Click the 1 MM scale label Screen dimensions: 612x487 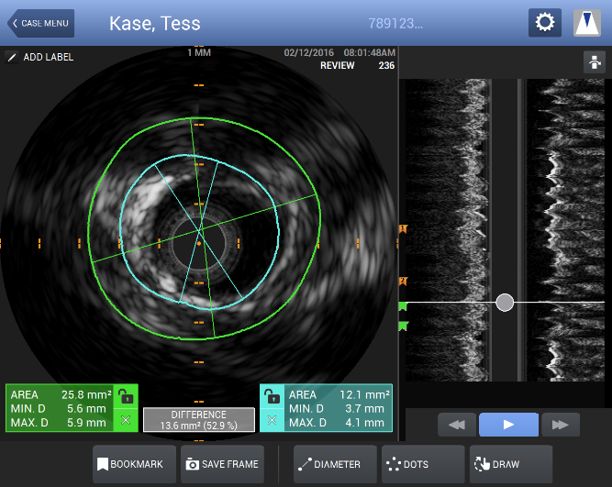[x=199, y=53]
